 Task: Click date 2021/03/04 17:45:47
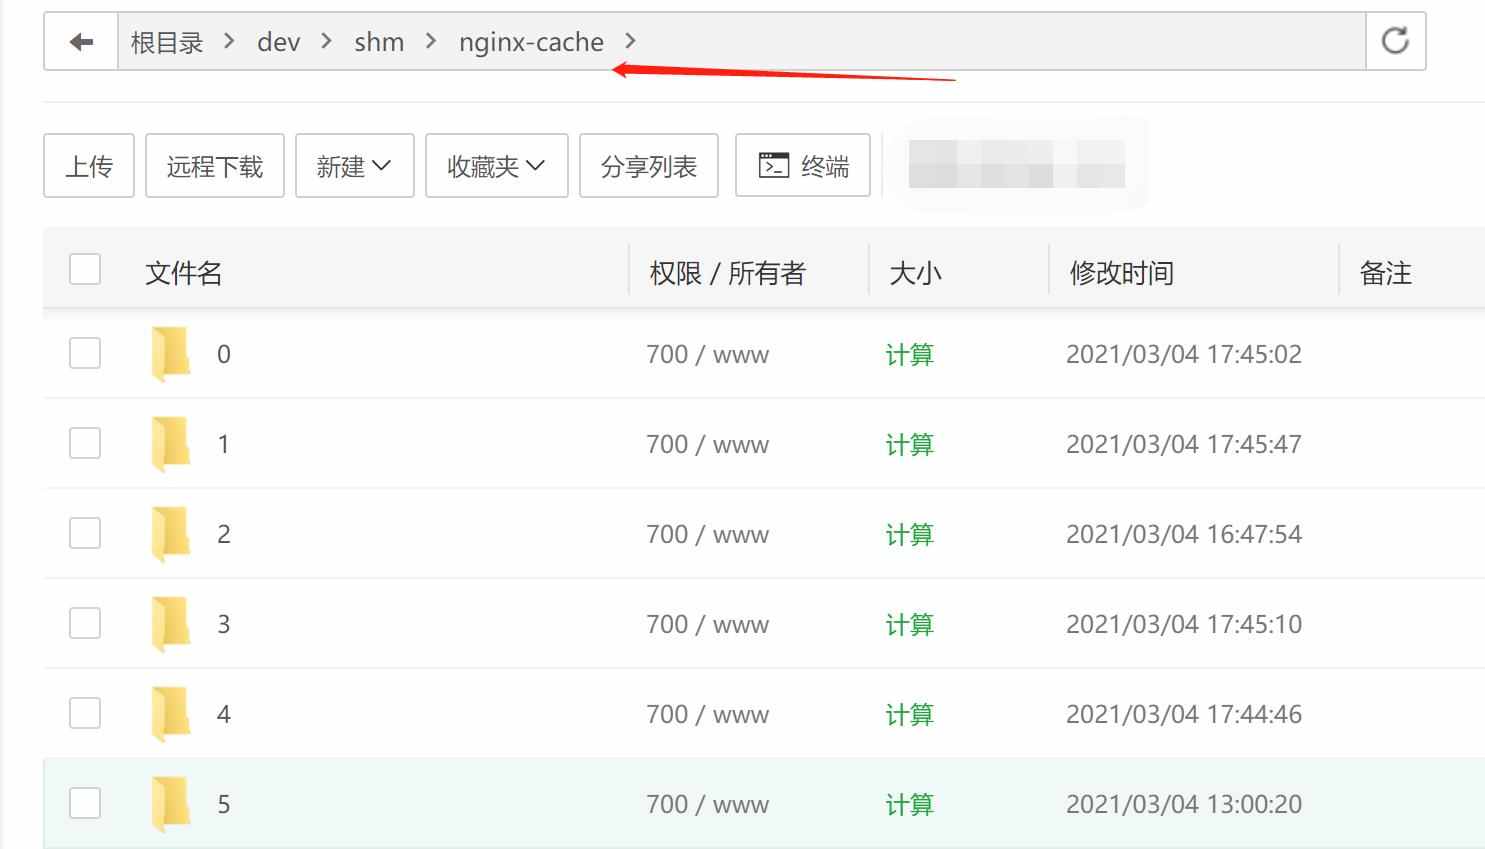click(1184, 444)
